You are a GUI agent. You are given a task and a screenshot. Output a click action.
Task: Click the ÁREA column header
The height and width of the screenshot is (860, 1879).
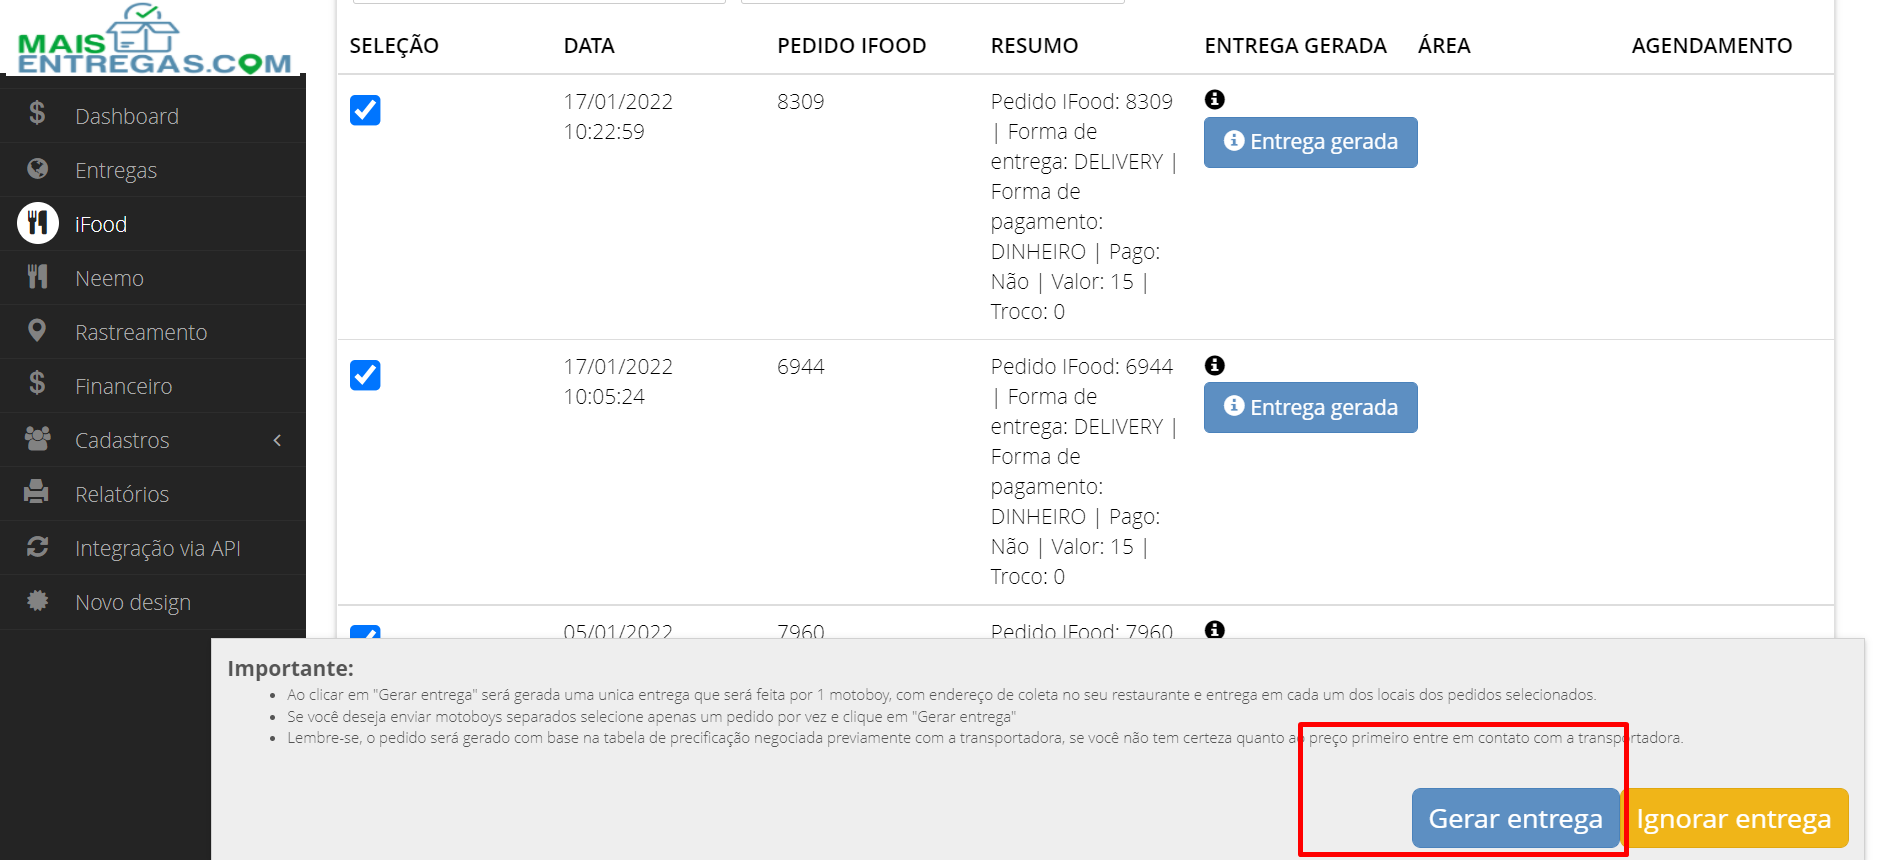(x=1444, y=46)
